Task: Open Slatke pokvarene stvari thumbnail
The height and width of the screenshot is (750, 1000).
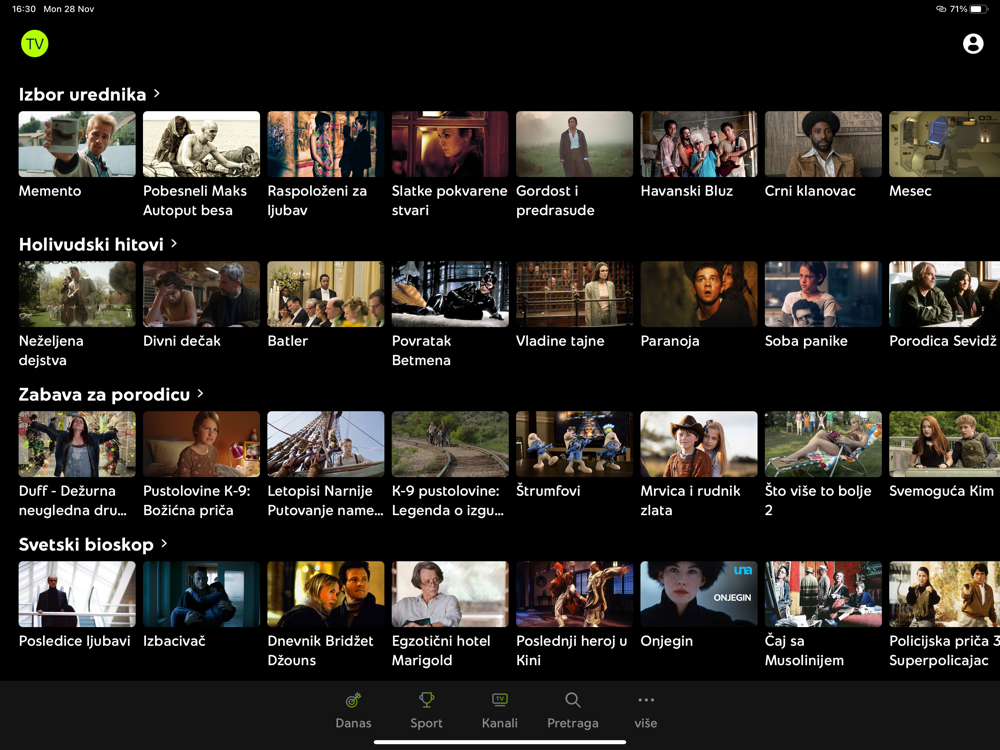Action: coord(450,144)
